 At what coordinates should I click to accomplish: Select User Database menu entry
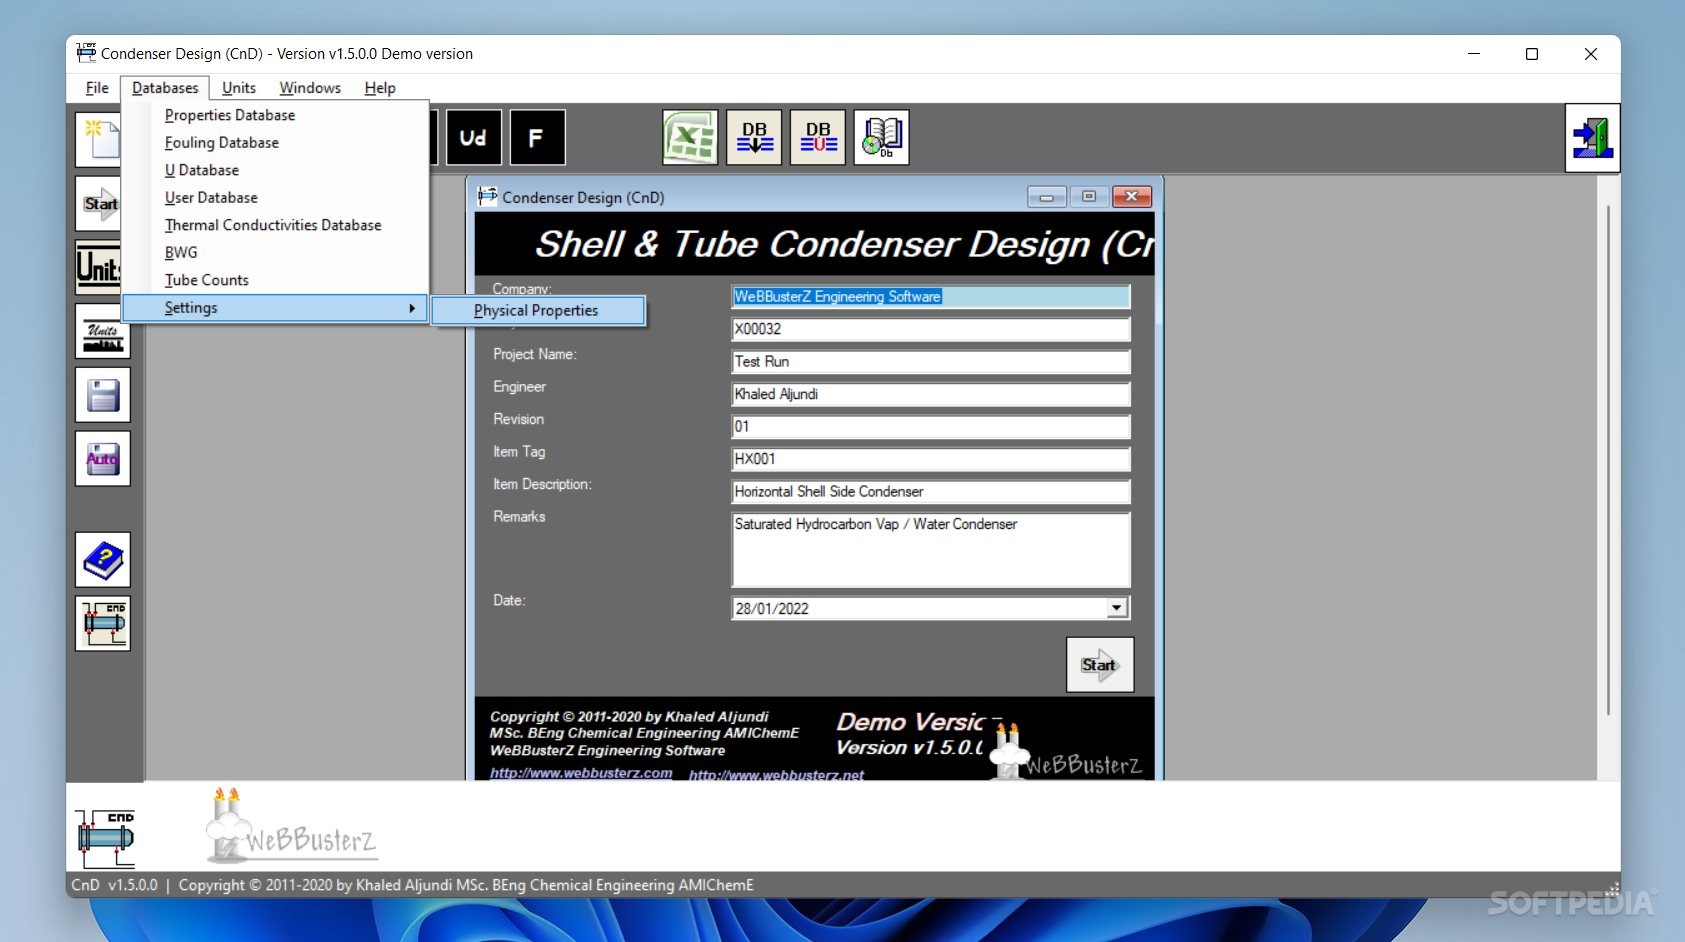275,198
